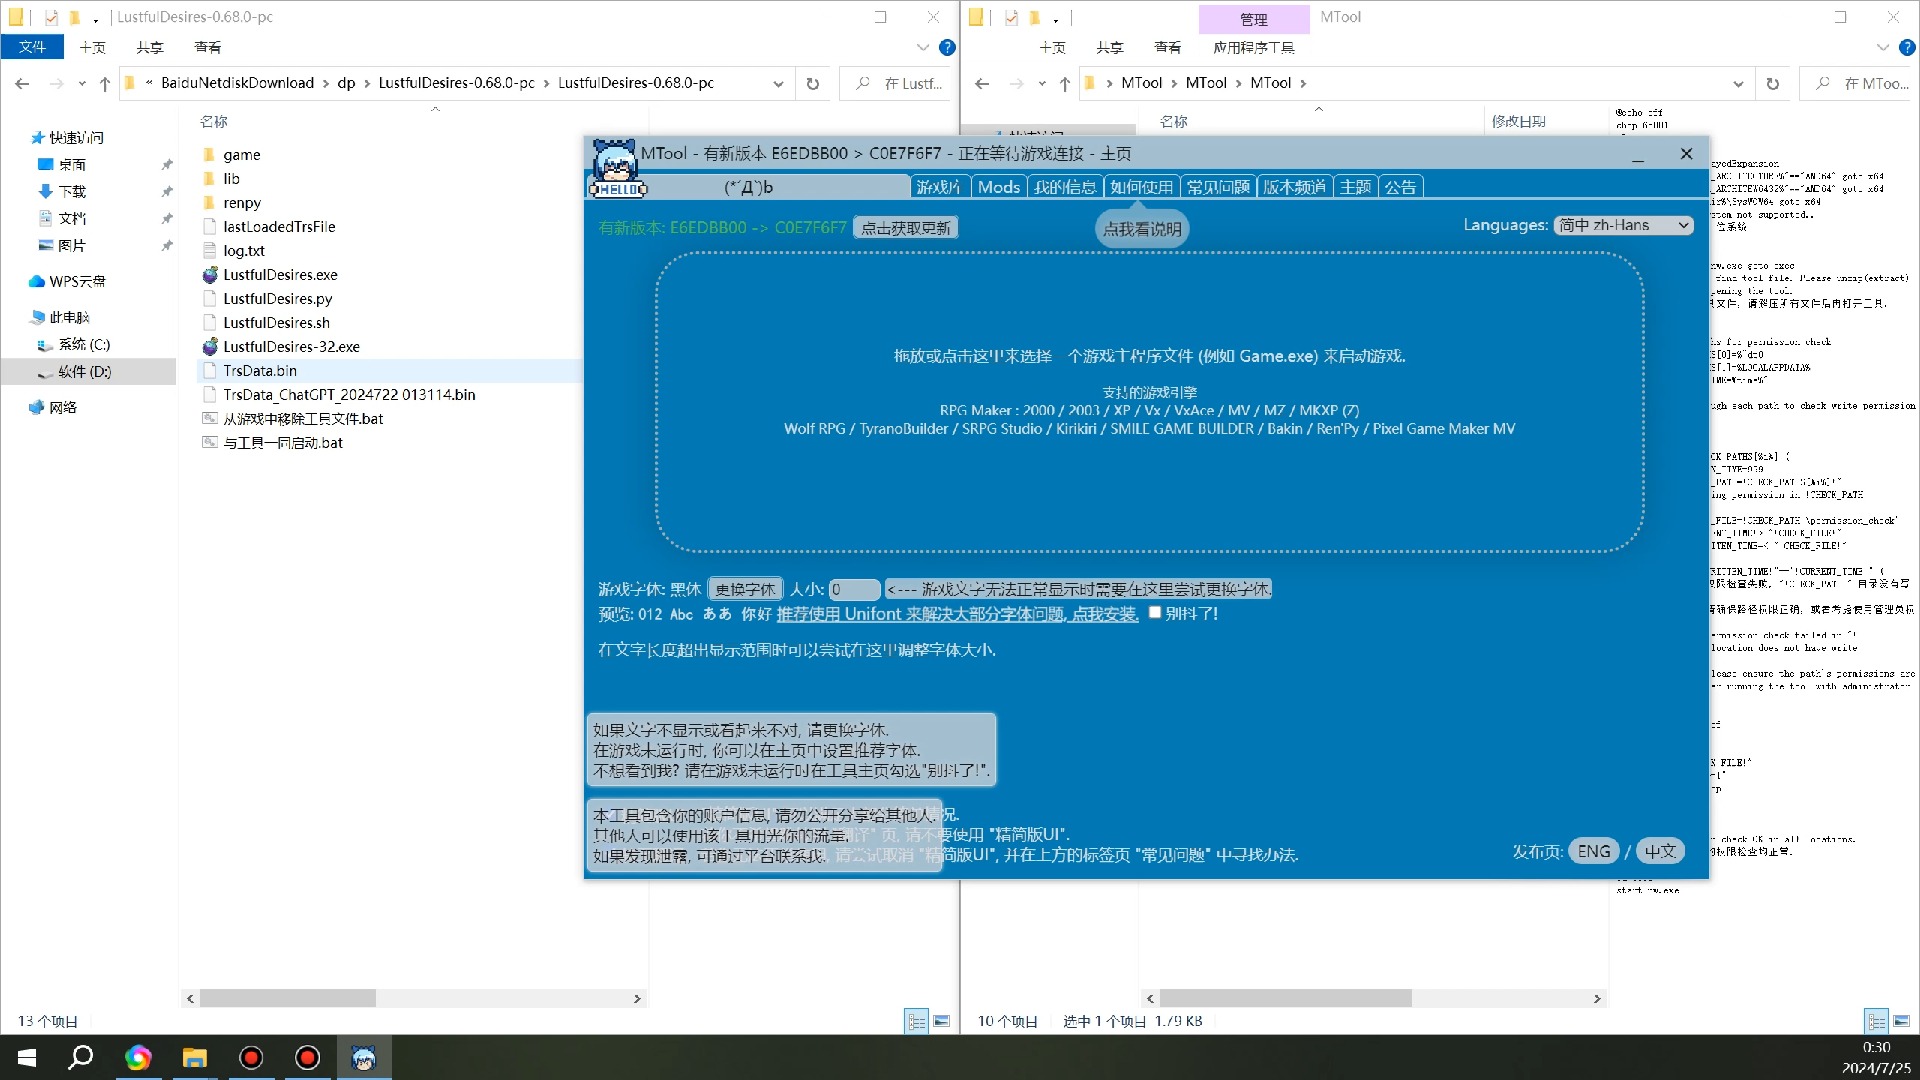
Task: Open the game folder icon
Action: [x=209, y=155]
